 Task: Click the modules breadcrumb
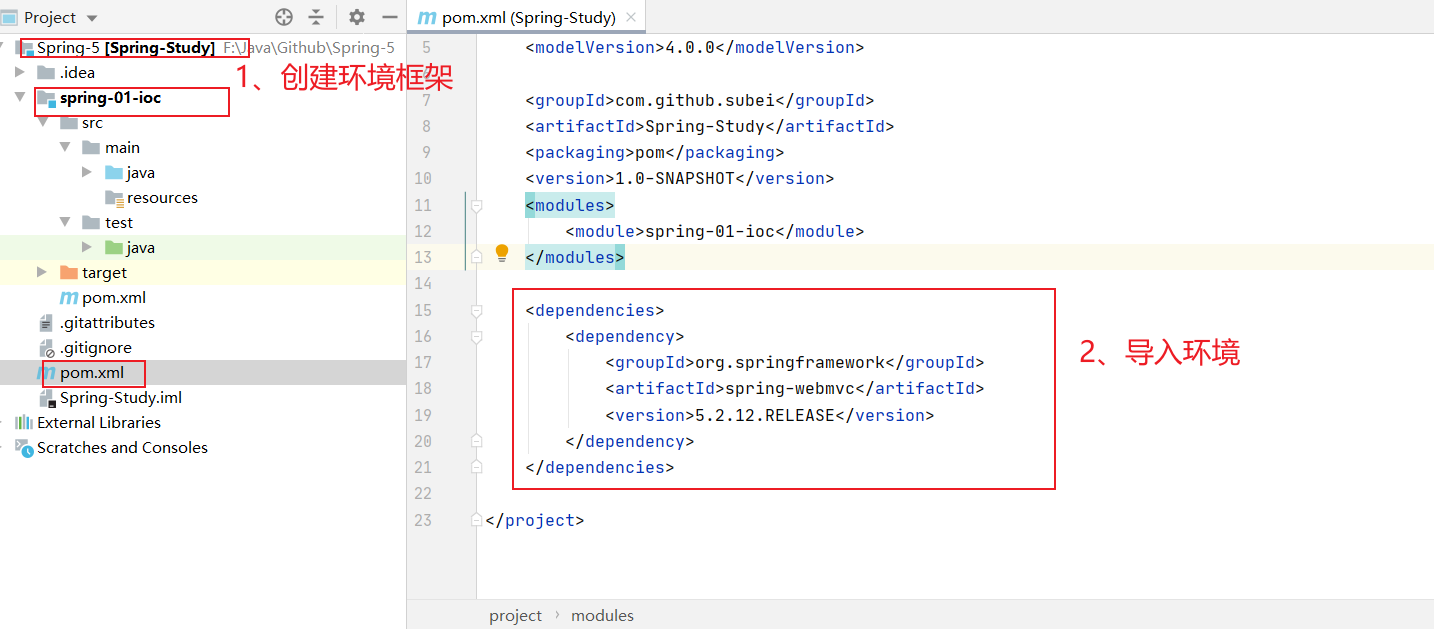602,615
